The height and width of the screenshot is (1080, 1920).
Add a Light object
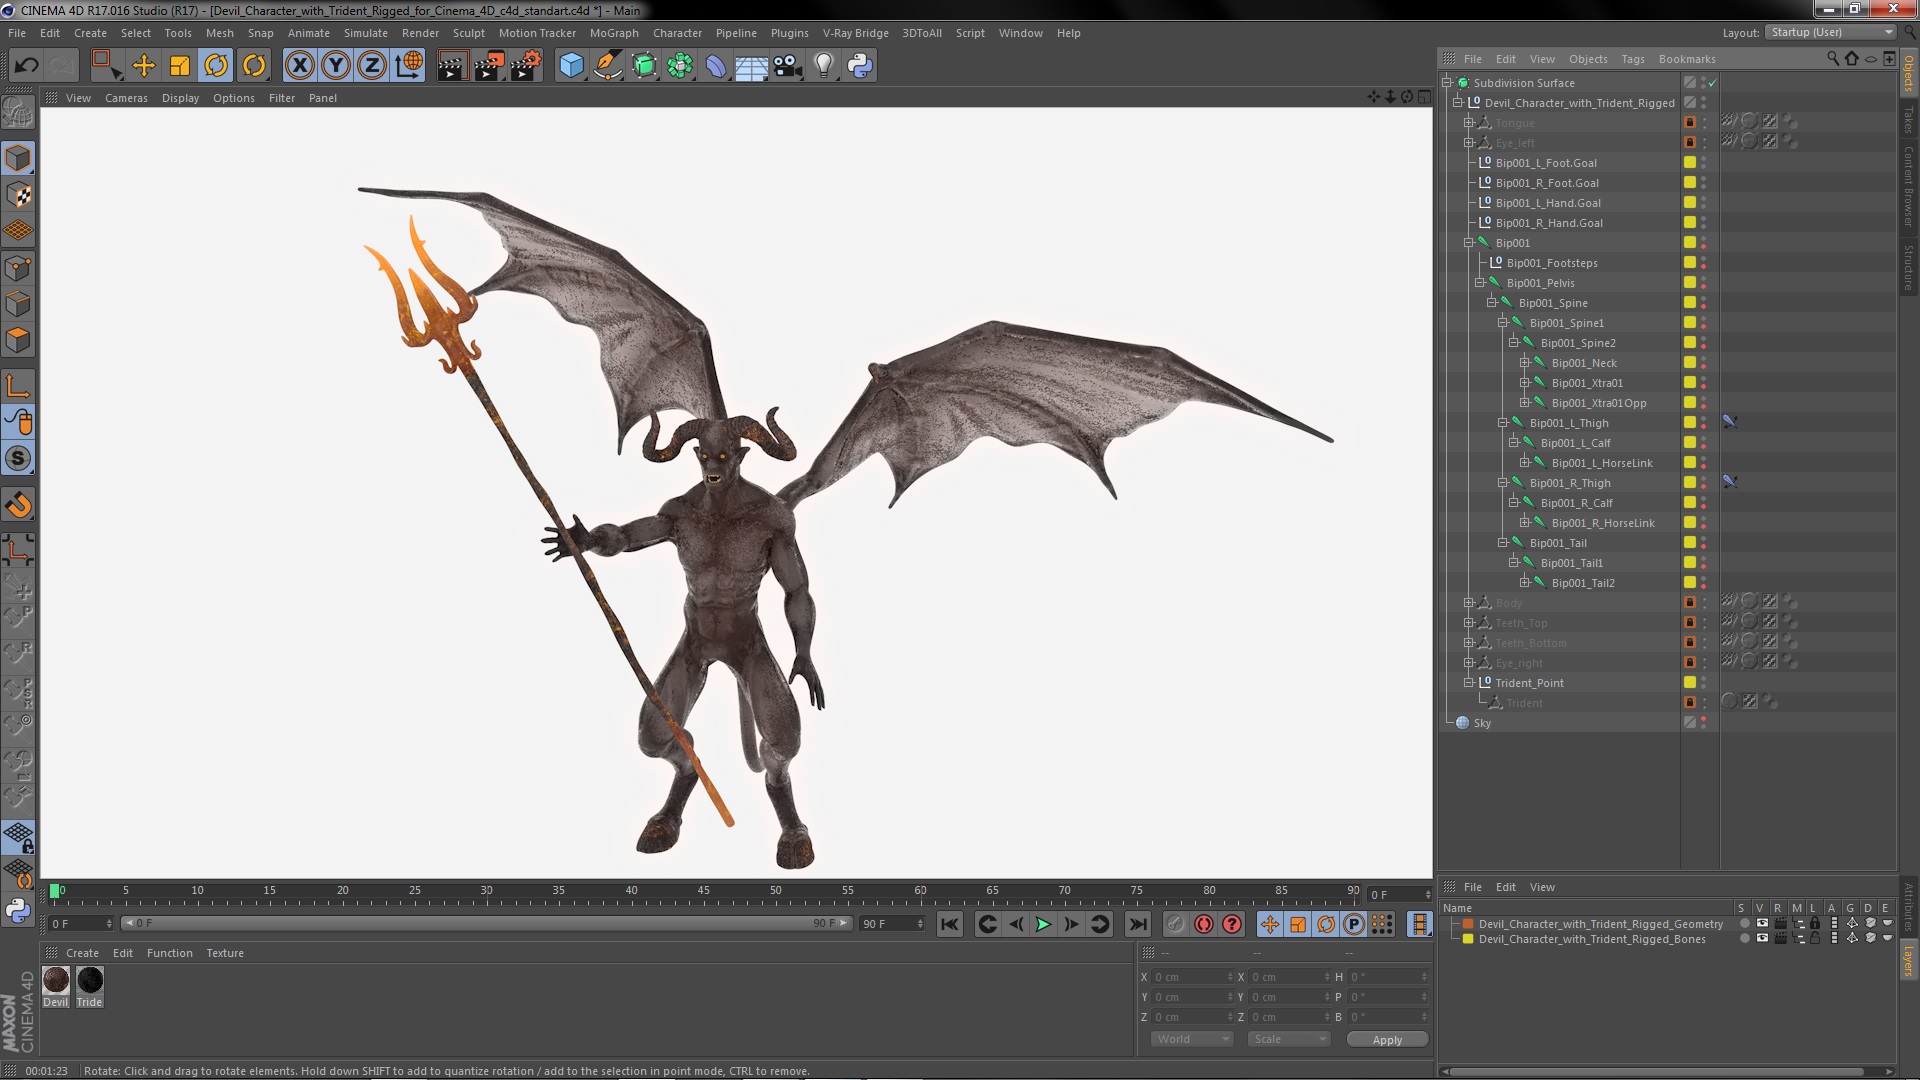[x=824, y=66]
